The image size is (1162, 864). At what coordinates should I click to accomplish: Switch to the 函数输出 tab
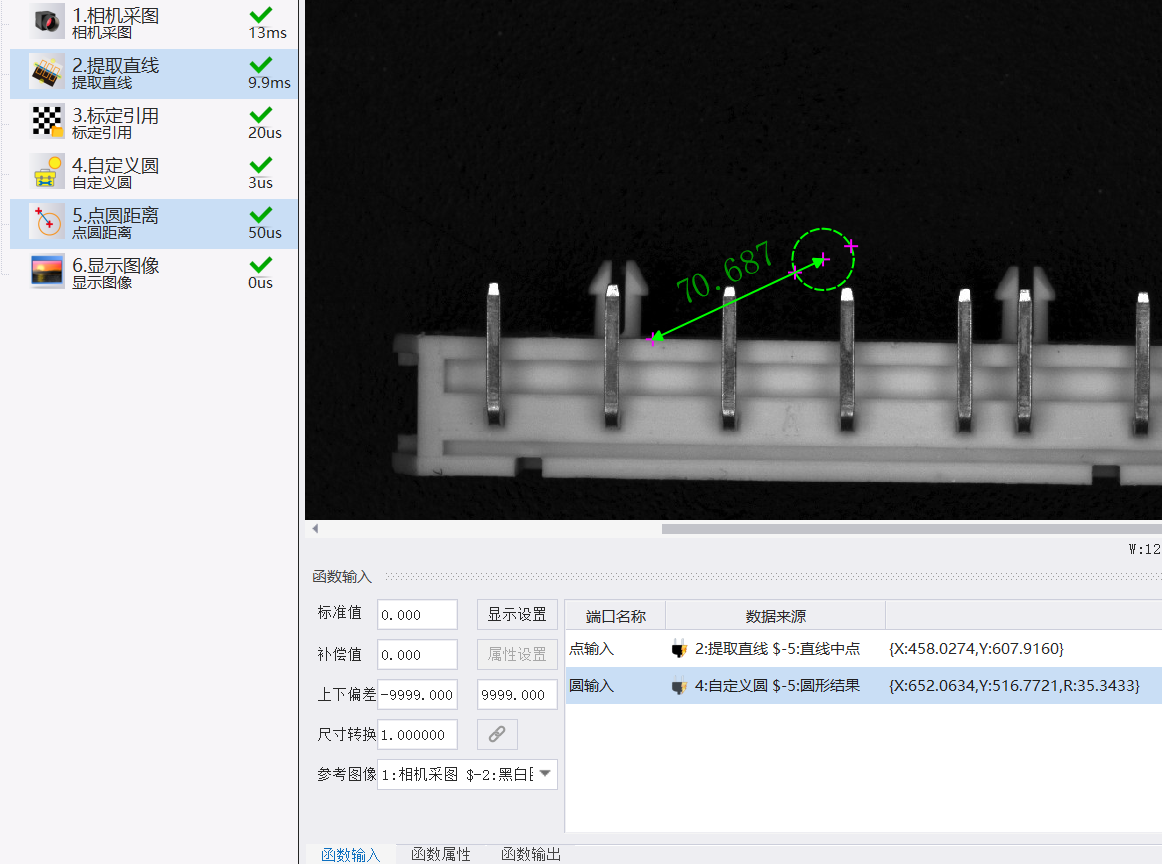tap(531, 854)
